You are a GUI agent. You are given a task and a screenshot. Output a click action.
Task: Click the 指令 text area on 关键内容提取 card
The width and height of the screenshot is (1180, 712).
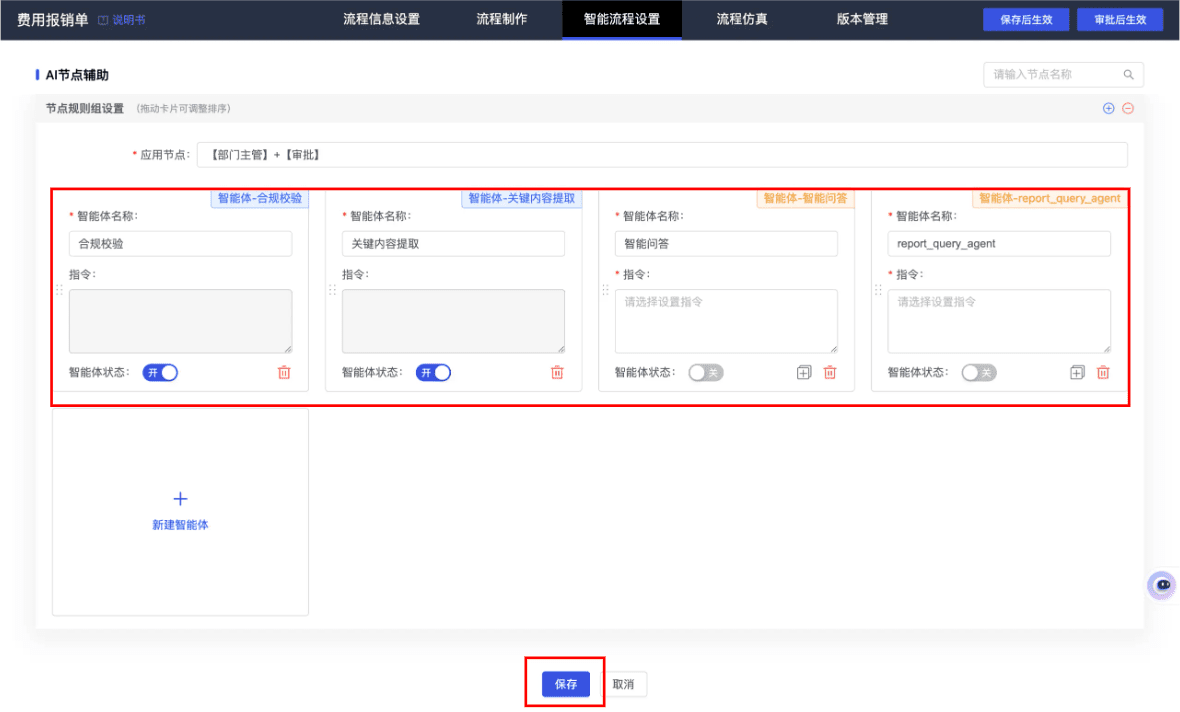[x=453, y=321]
